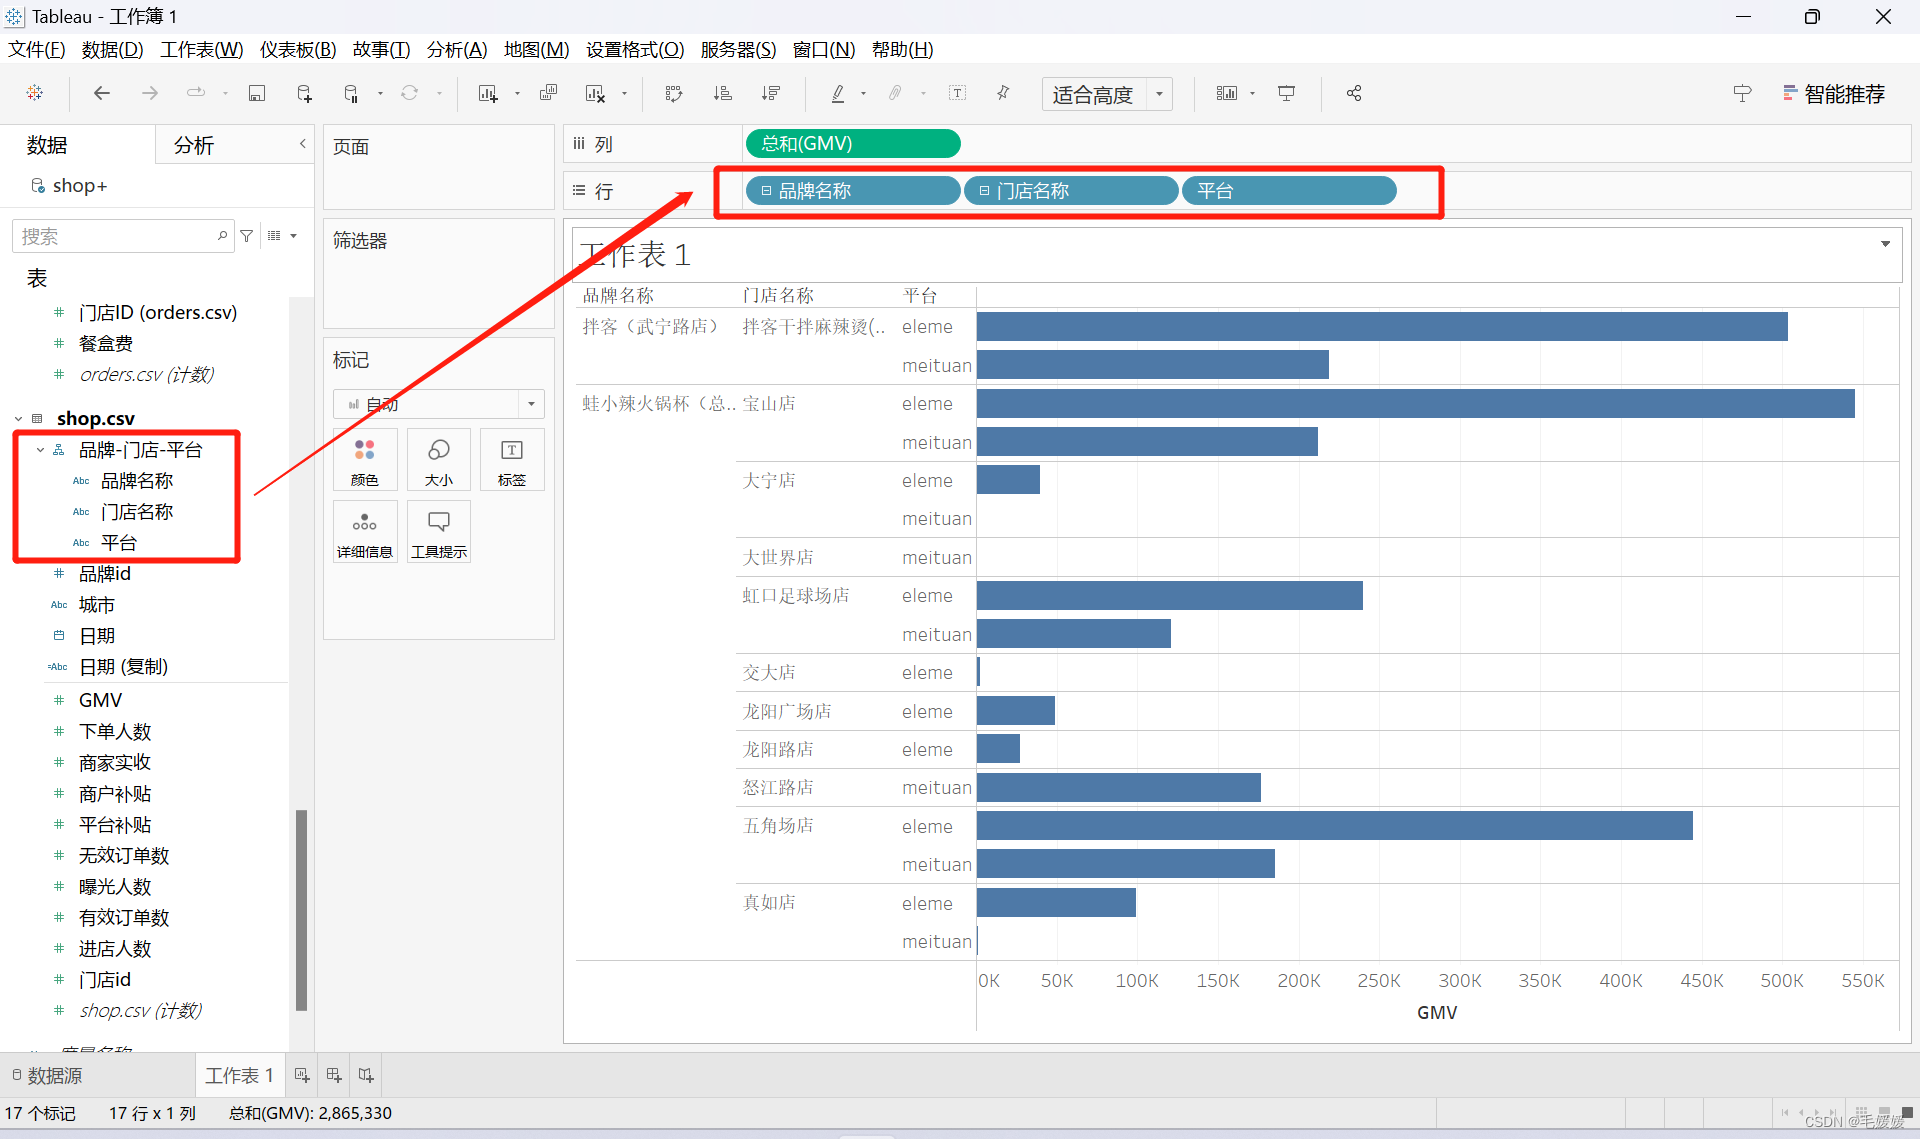This screenshot has width=1920, height=1139.
Task: Click the 平台 pill on rows shelf
Action: tap(1289, 191)
